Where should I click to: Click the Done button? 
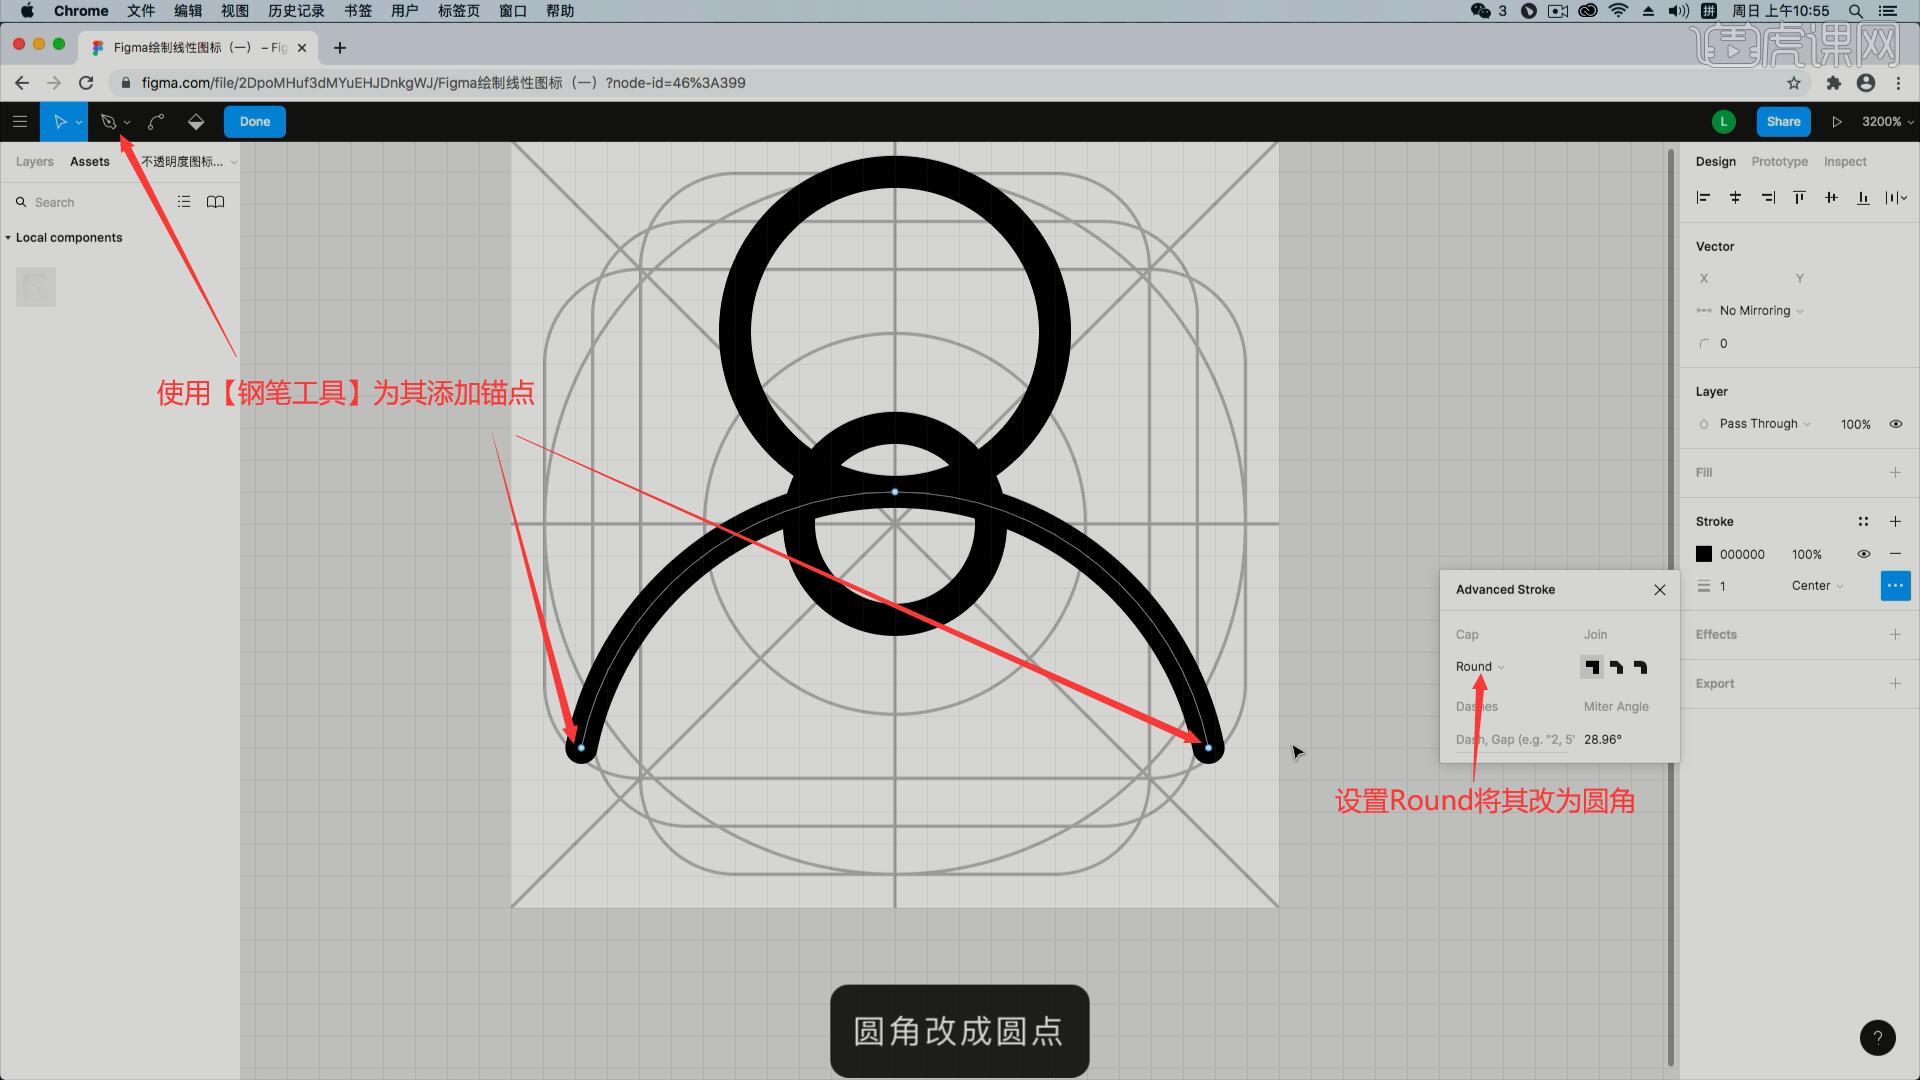(254, 122)
